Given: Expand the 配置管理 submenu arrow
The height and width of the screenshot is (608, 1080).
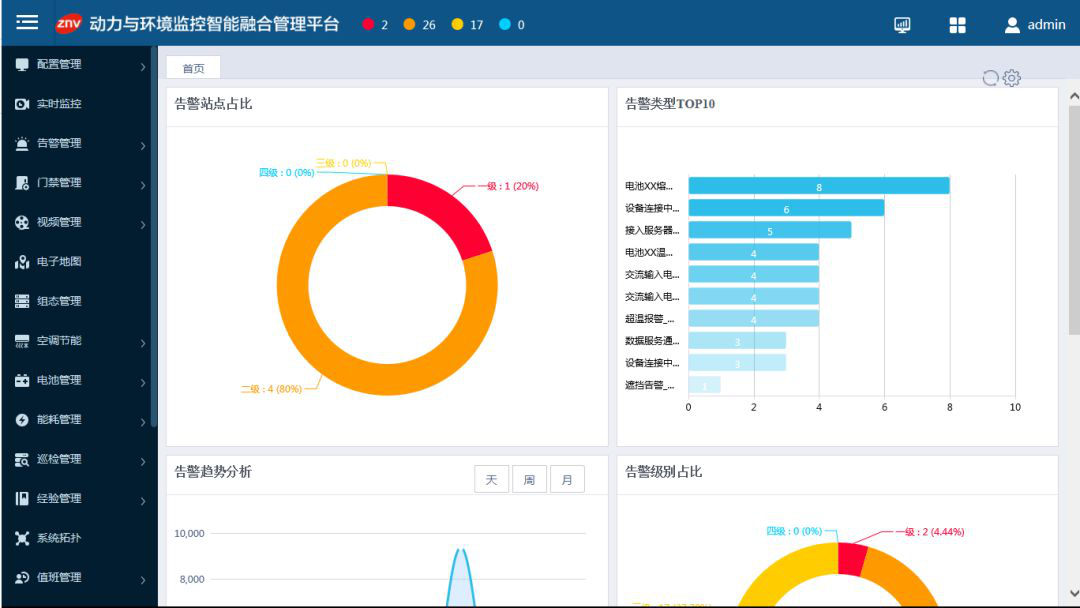Looking at the screenshot, I should 143,67.
